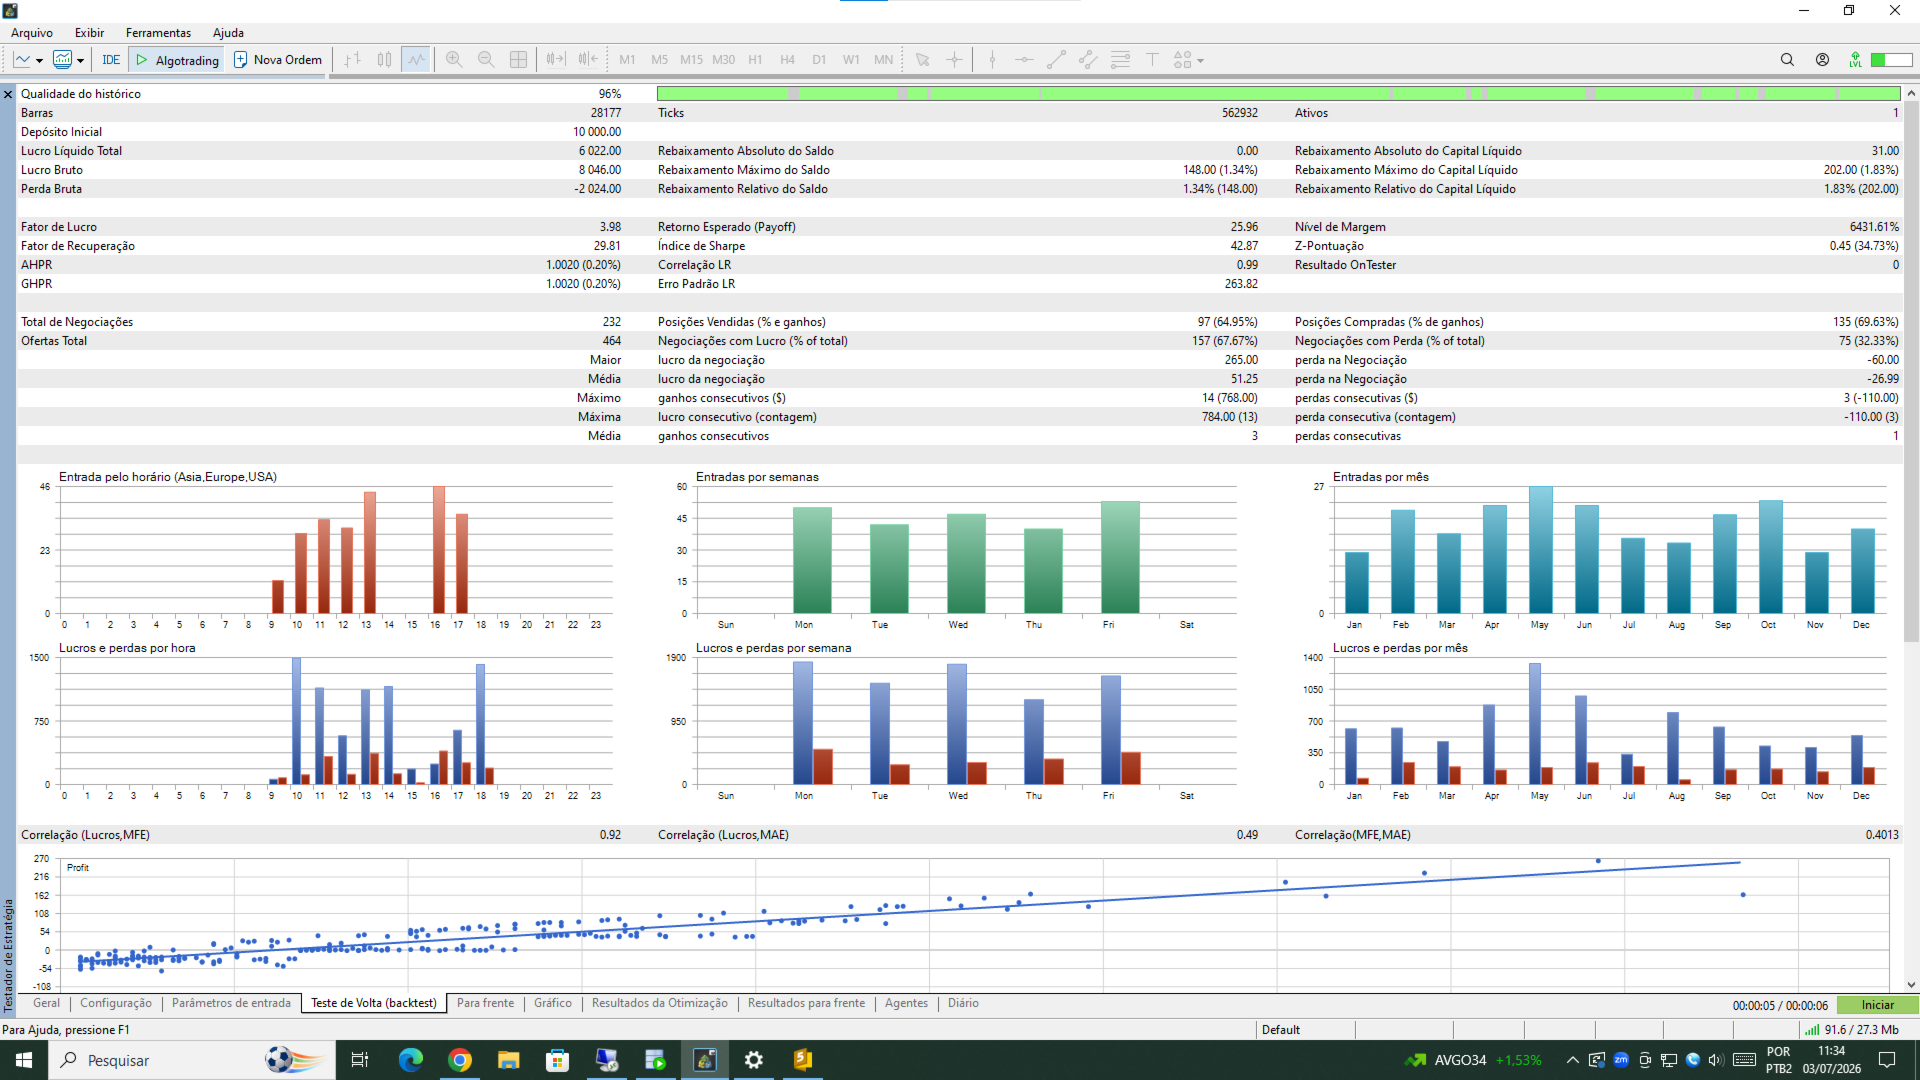The height and width of the screenshot is (1080, 1920).
Task: Toggle Algotrading on or off
Action: 177,60
